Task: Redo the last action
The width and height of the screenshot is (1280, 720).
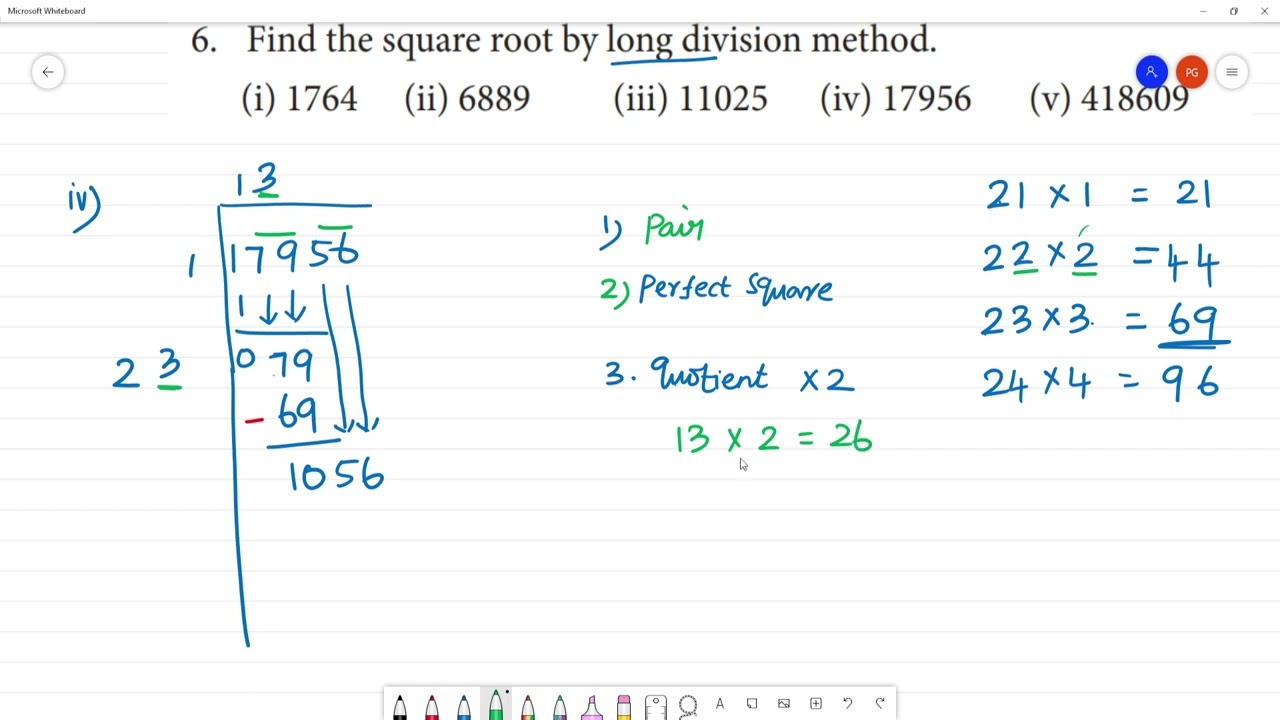Action: (880, 704)
